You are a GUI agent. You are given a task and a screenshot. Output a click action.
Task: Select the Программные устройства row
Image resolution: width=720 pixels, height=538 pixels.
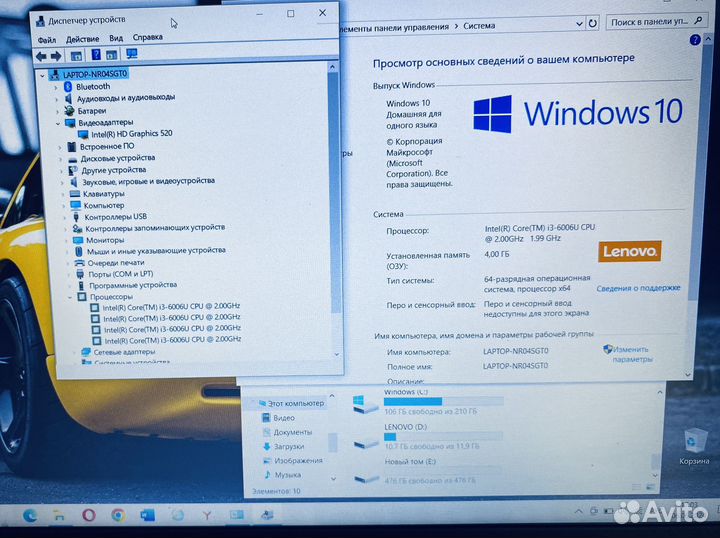click(133, 285)
